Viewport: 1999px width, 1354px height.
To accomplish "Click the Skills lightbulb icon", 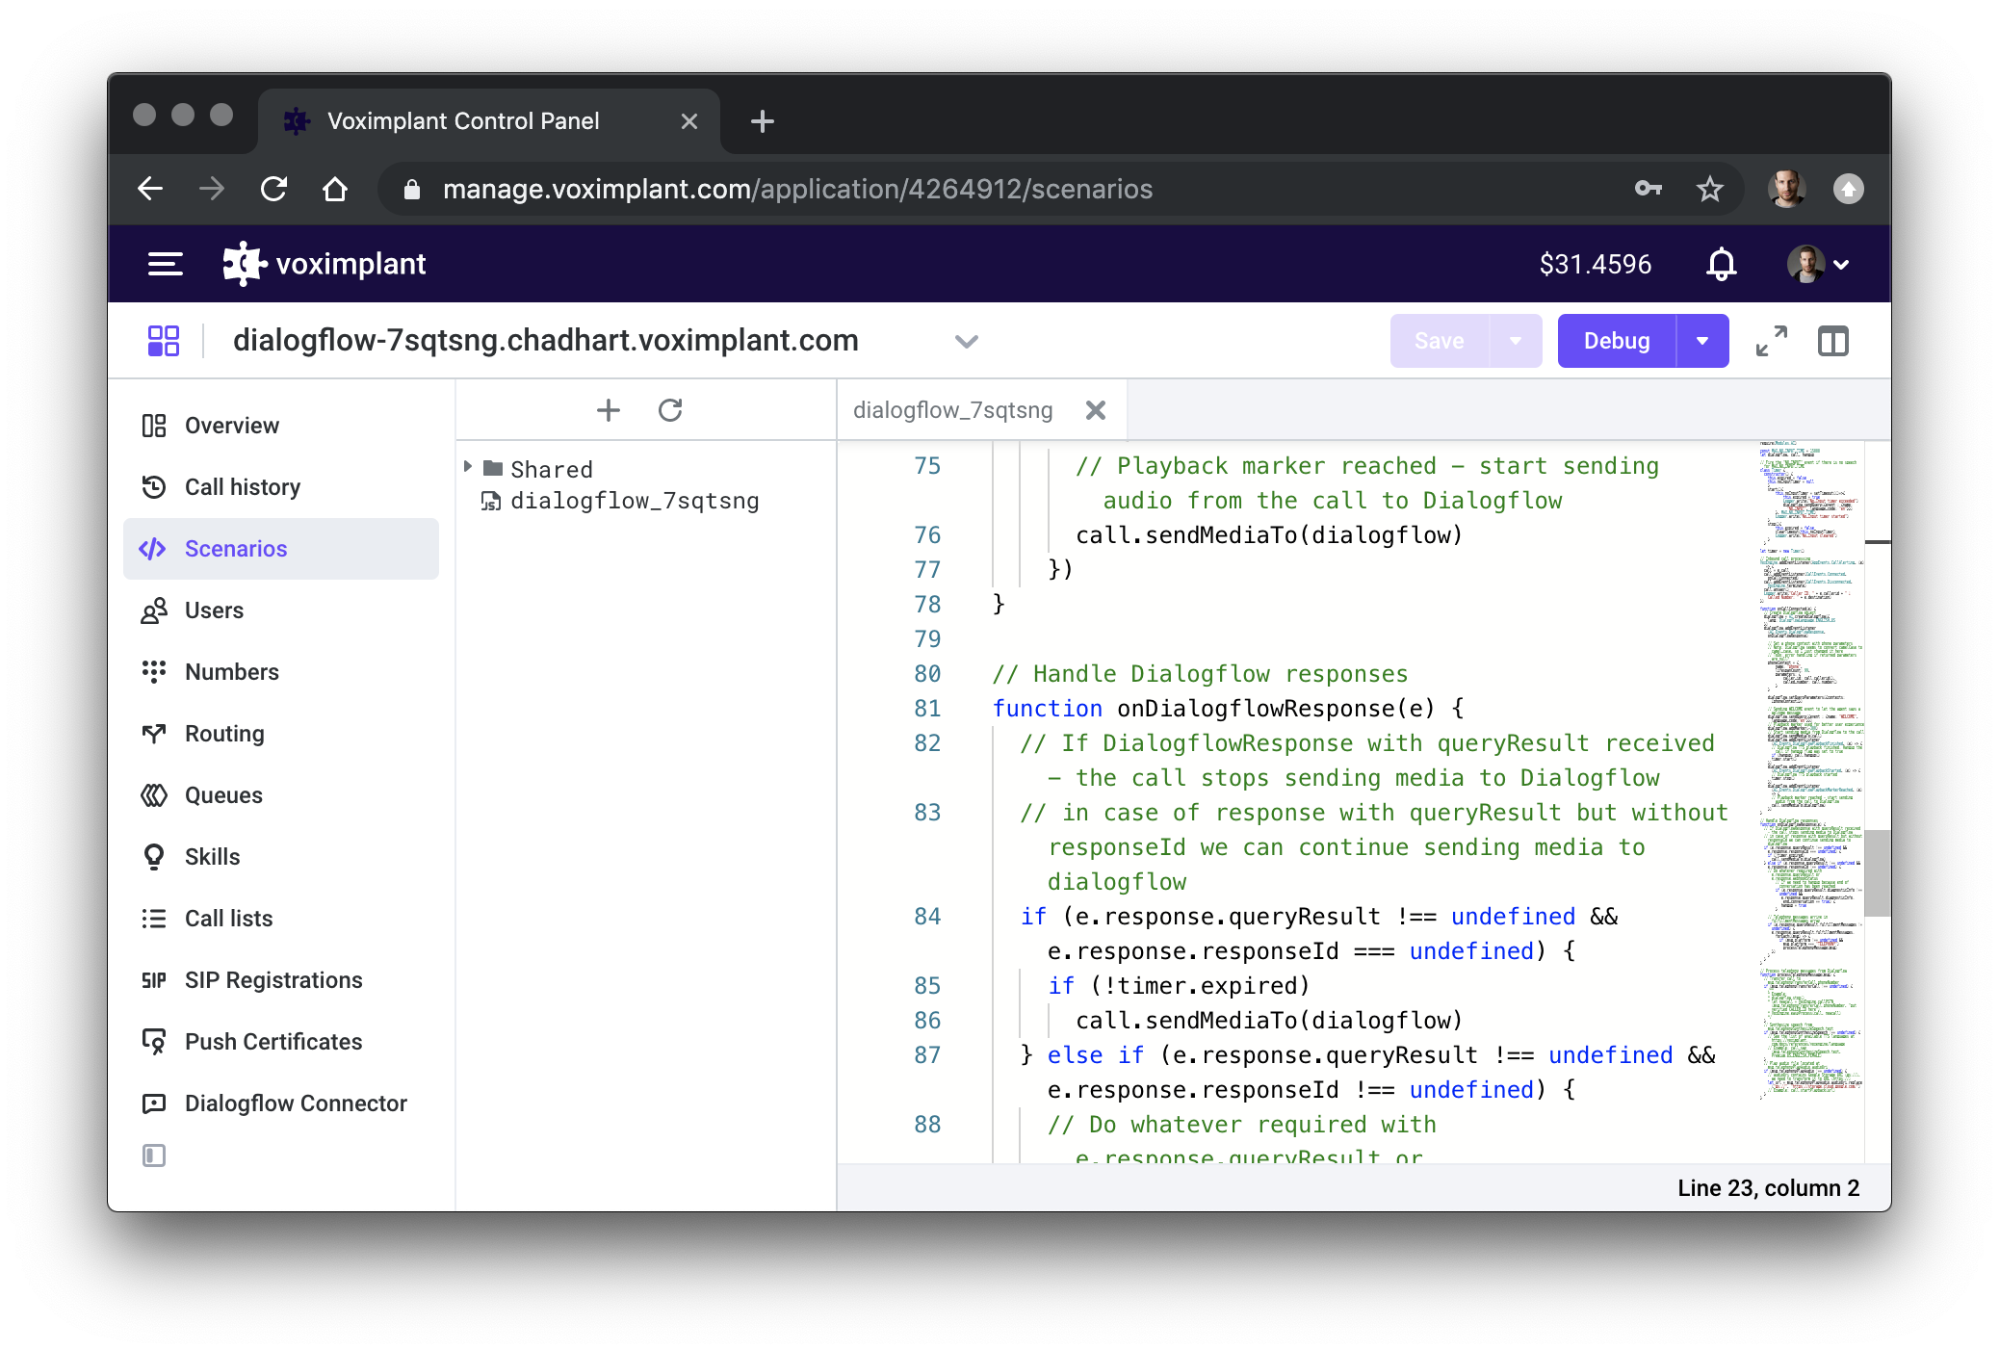I will pos(153,857).
